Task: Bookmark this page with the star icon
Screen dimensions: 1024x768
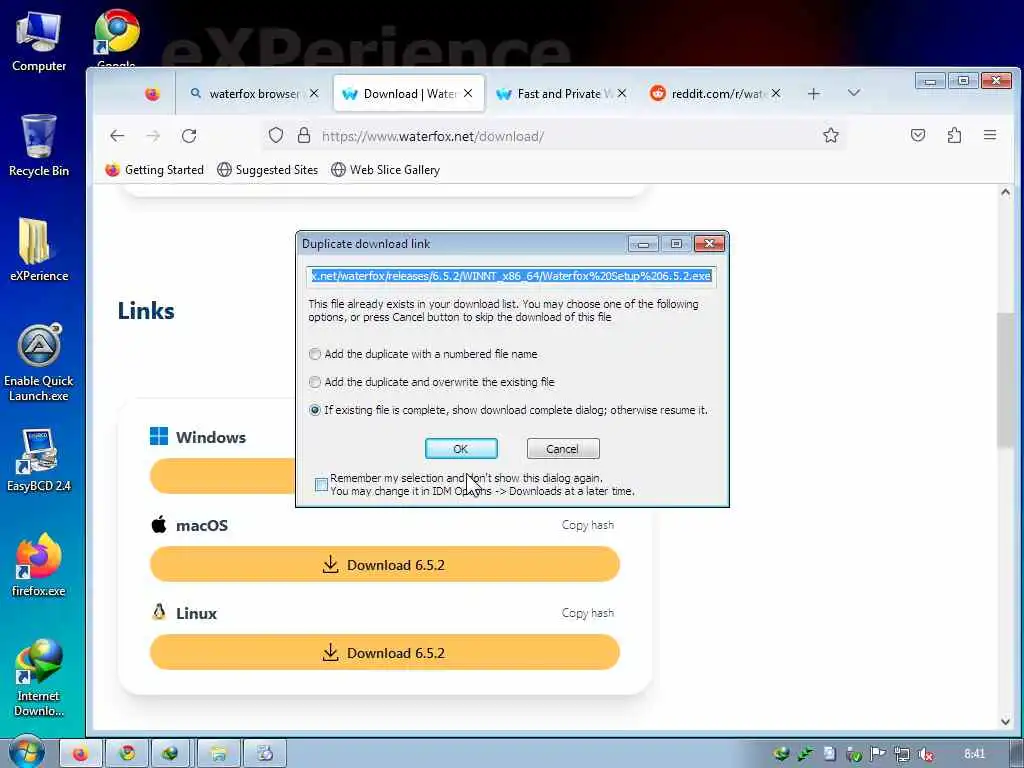Action: click(x=831, y=135)
